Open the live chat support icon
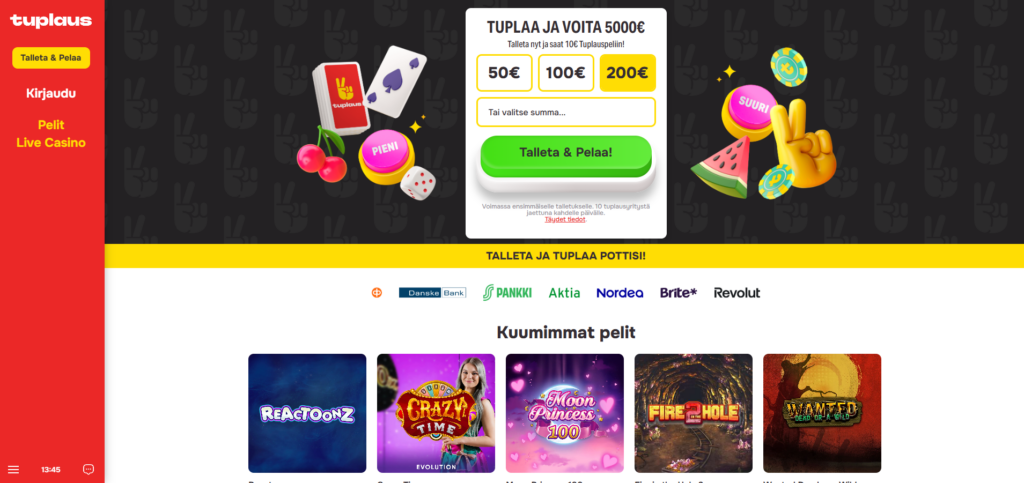This screenshot has height=483, width=1024. pyautogui.click(x=89, y=469)
